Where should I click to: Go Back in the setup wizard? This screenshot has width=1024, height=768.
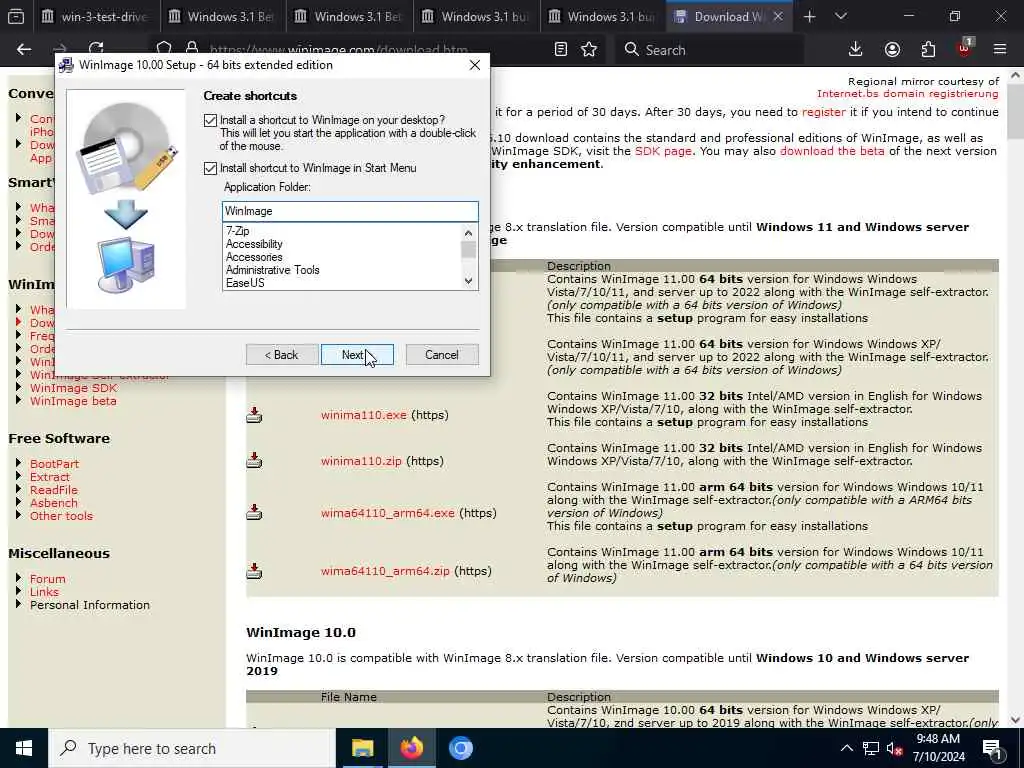pos(282,355)
